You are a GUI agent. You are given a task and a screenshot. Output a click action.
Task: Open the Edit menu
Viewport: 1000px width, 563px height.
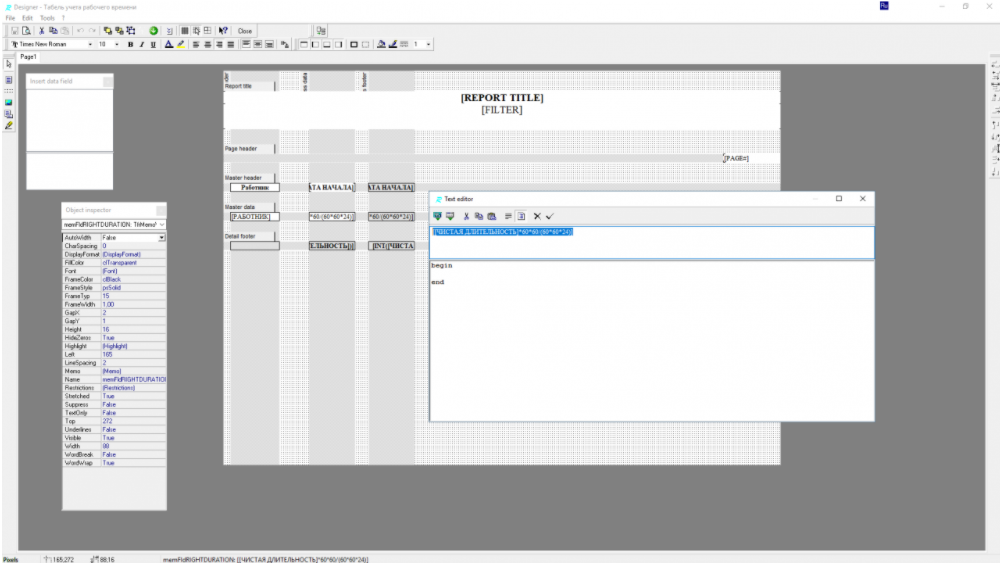pos(26,18)
